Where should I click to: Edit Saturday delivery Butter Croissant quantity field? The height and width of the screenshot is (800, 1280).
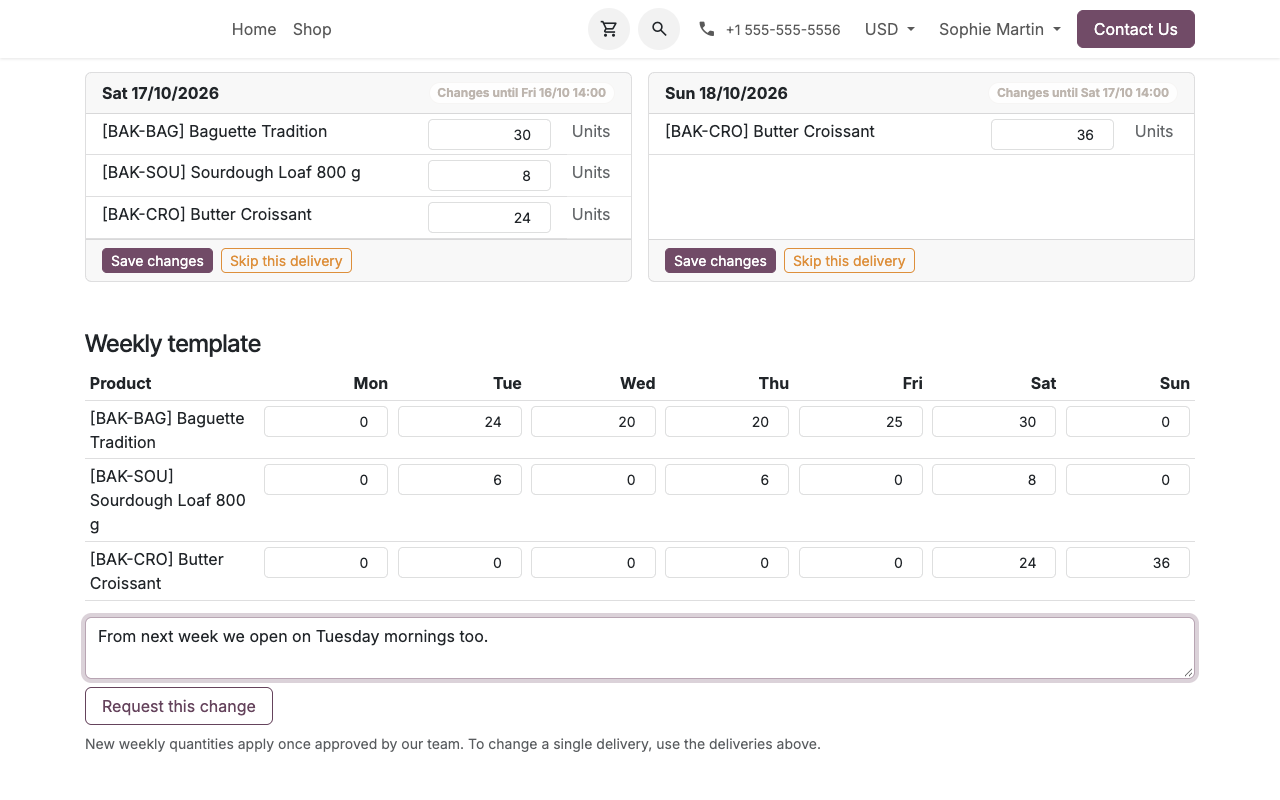[489, 217]
